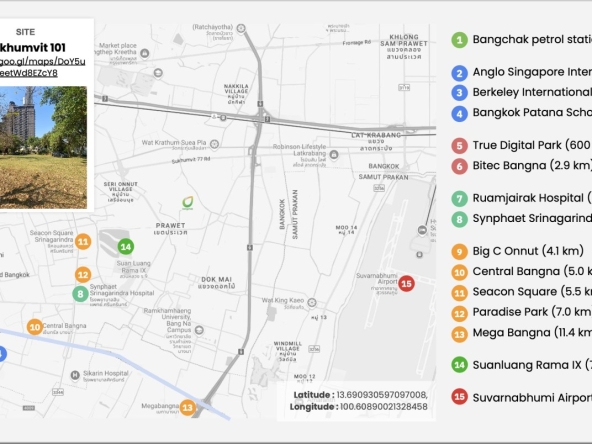Viewport: 592px width, 444px height.
Task: Click legend circle 6 for Bitec Bangna
Action: coord(459,166)
